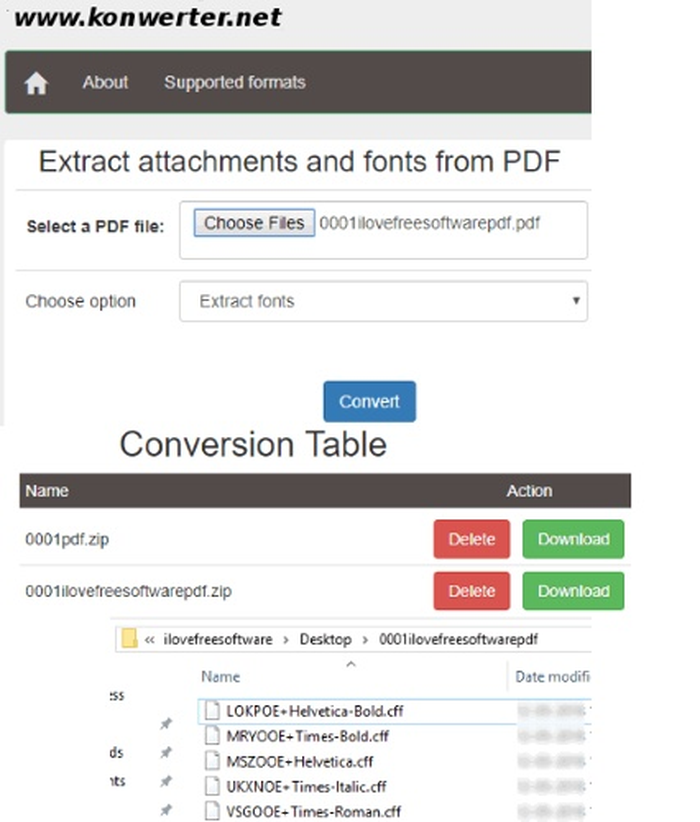700x822 pixels.
Task: Delete the 0001pdf.zip entry
Action: [x=471, y=539]
